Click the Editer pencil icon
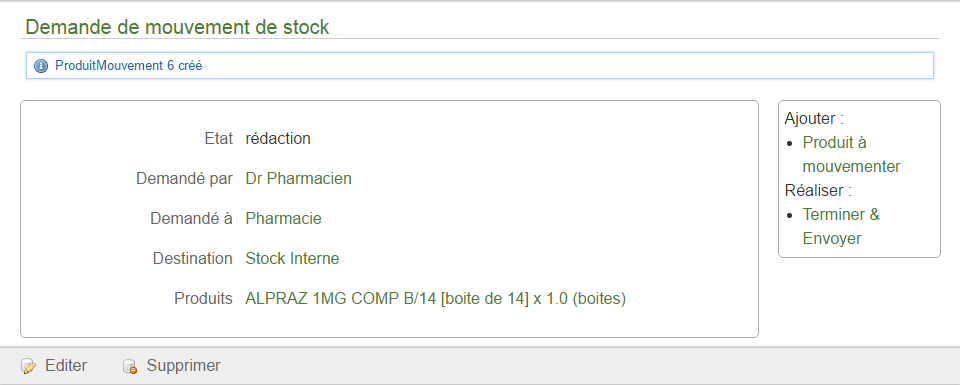Viewport: 960px width, 385px height. 28,366
